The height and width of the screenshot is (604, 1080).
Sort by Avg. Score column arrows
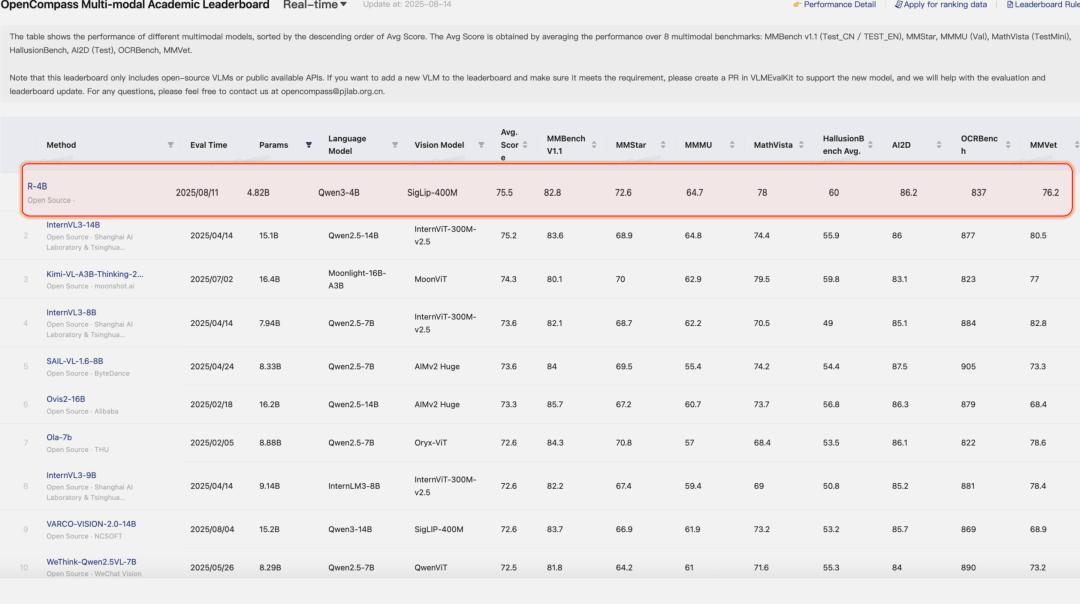coord(525,145)
